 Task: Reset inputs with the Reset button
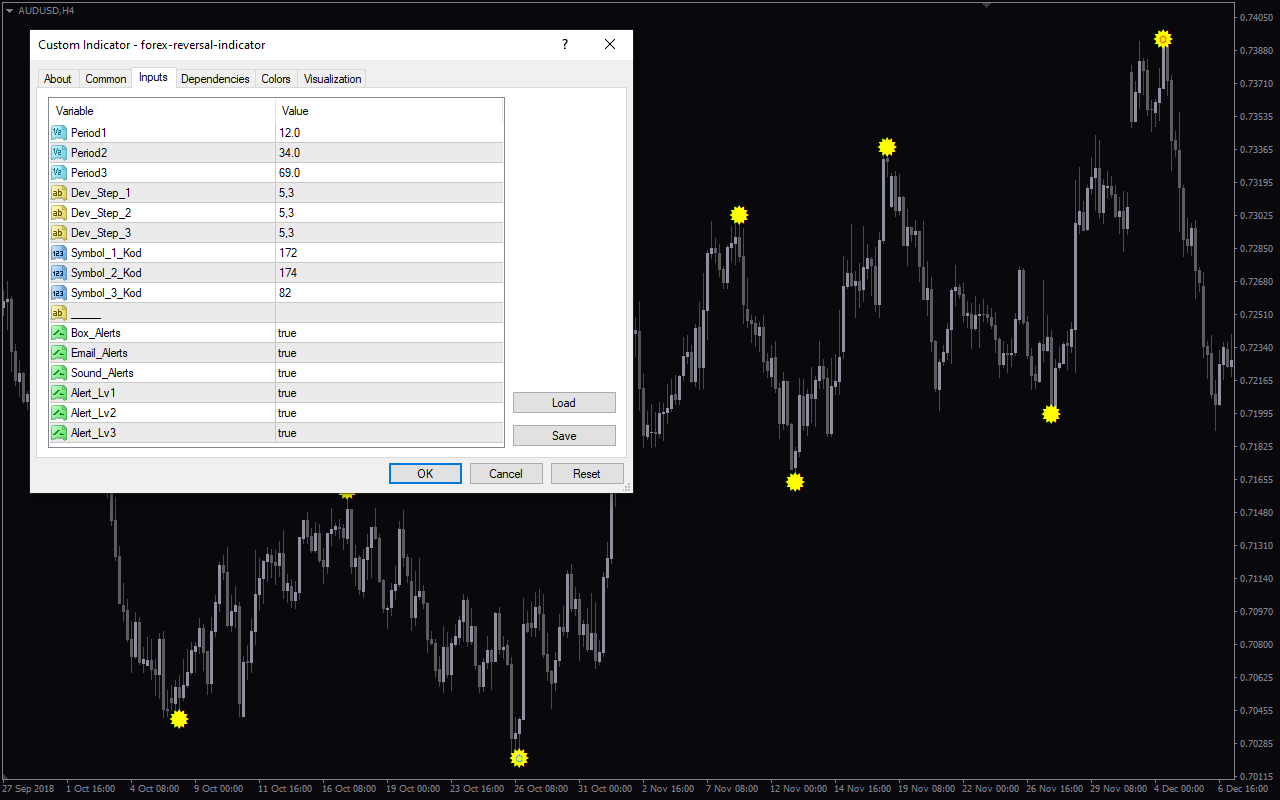click(x=587, y=474)
